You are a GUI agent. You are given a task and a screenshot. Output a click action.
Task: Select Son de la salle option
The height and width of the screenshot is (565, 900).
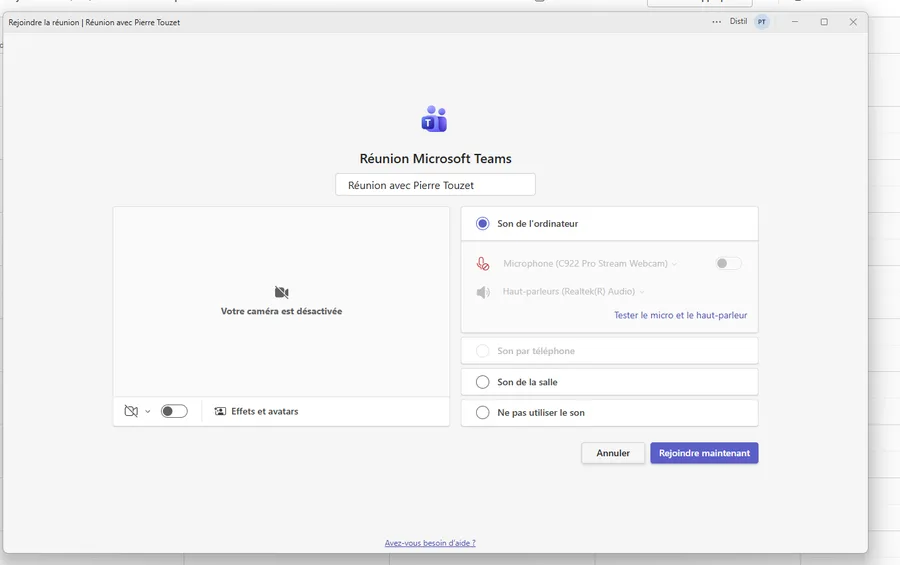[x=609, y=382]
